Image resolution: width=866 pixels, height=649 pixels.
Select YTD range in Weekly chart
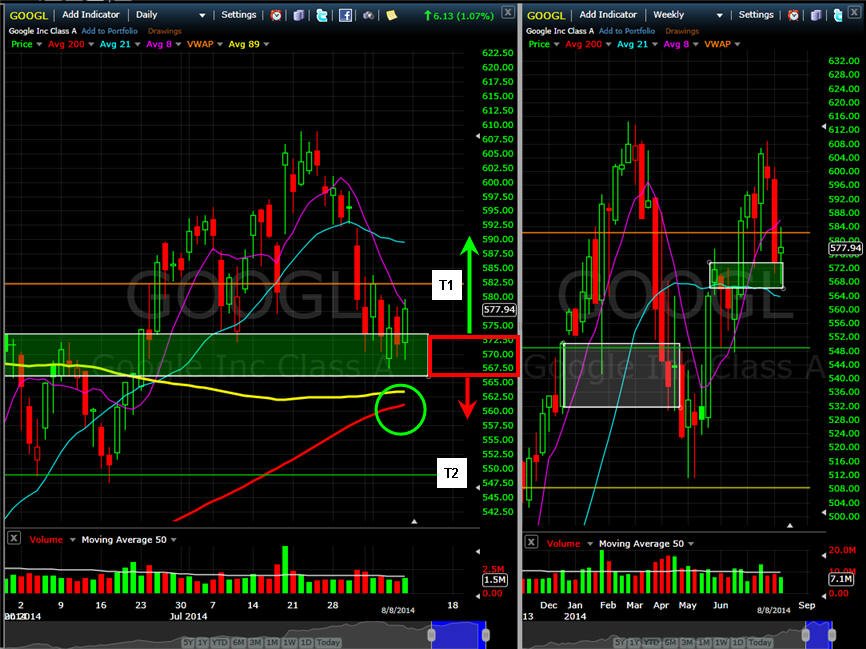(653, 643)
